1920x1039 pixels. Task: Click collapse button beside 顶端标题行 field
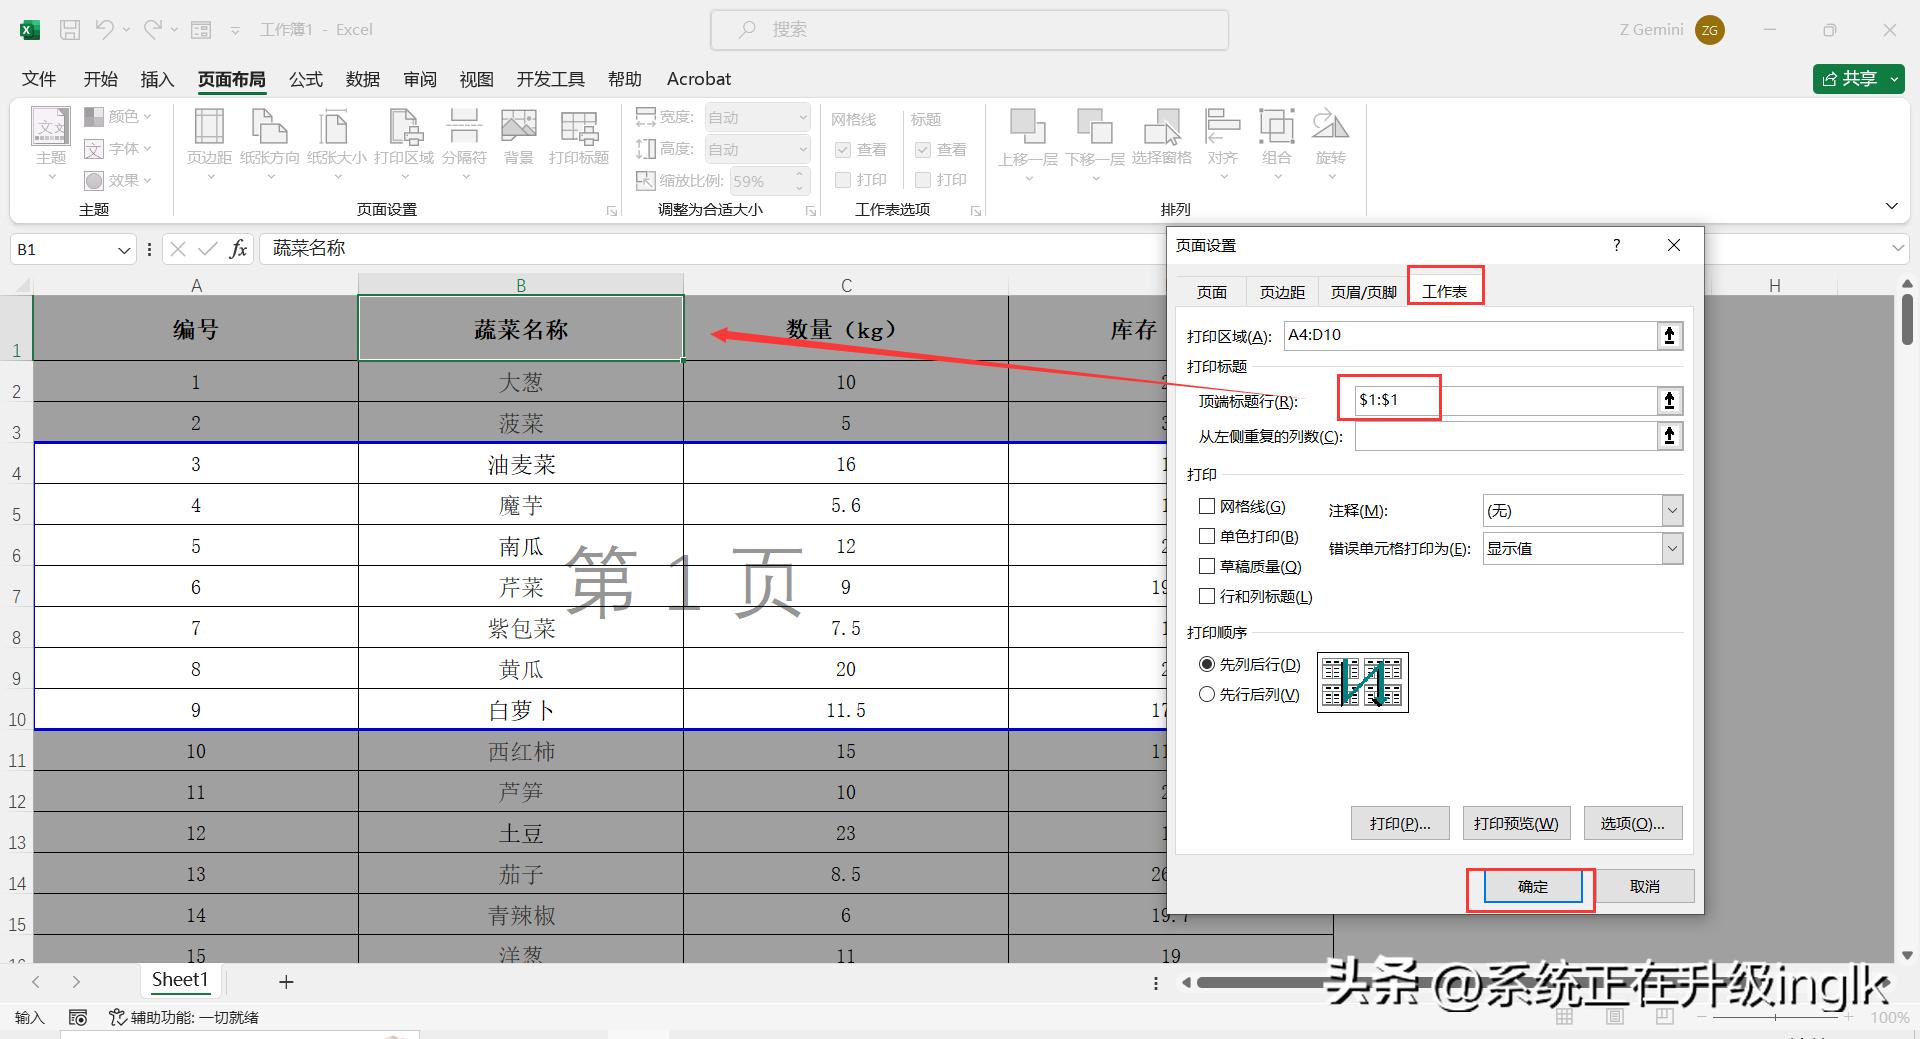pos(1669,401)
